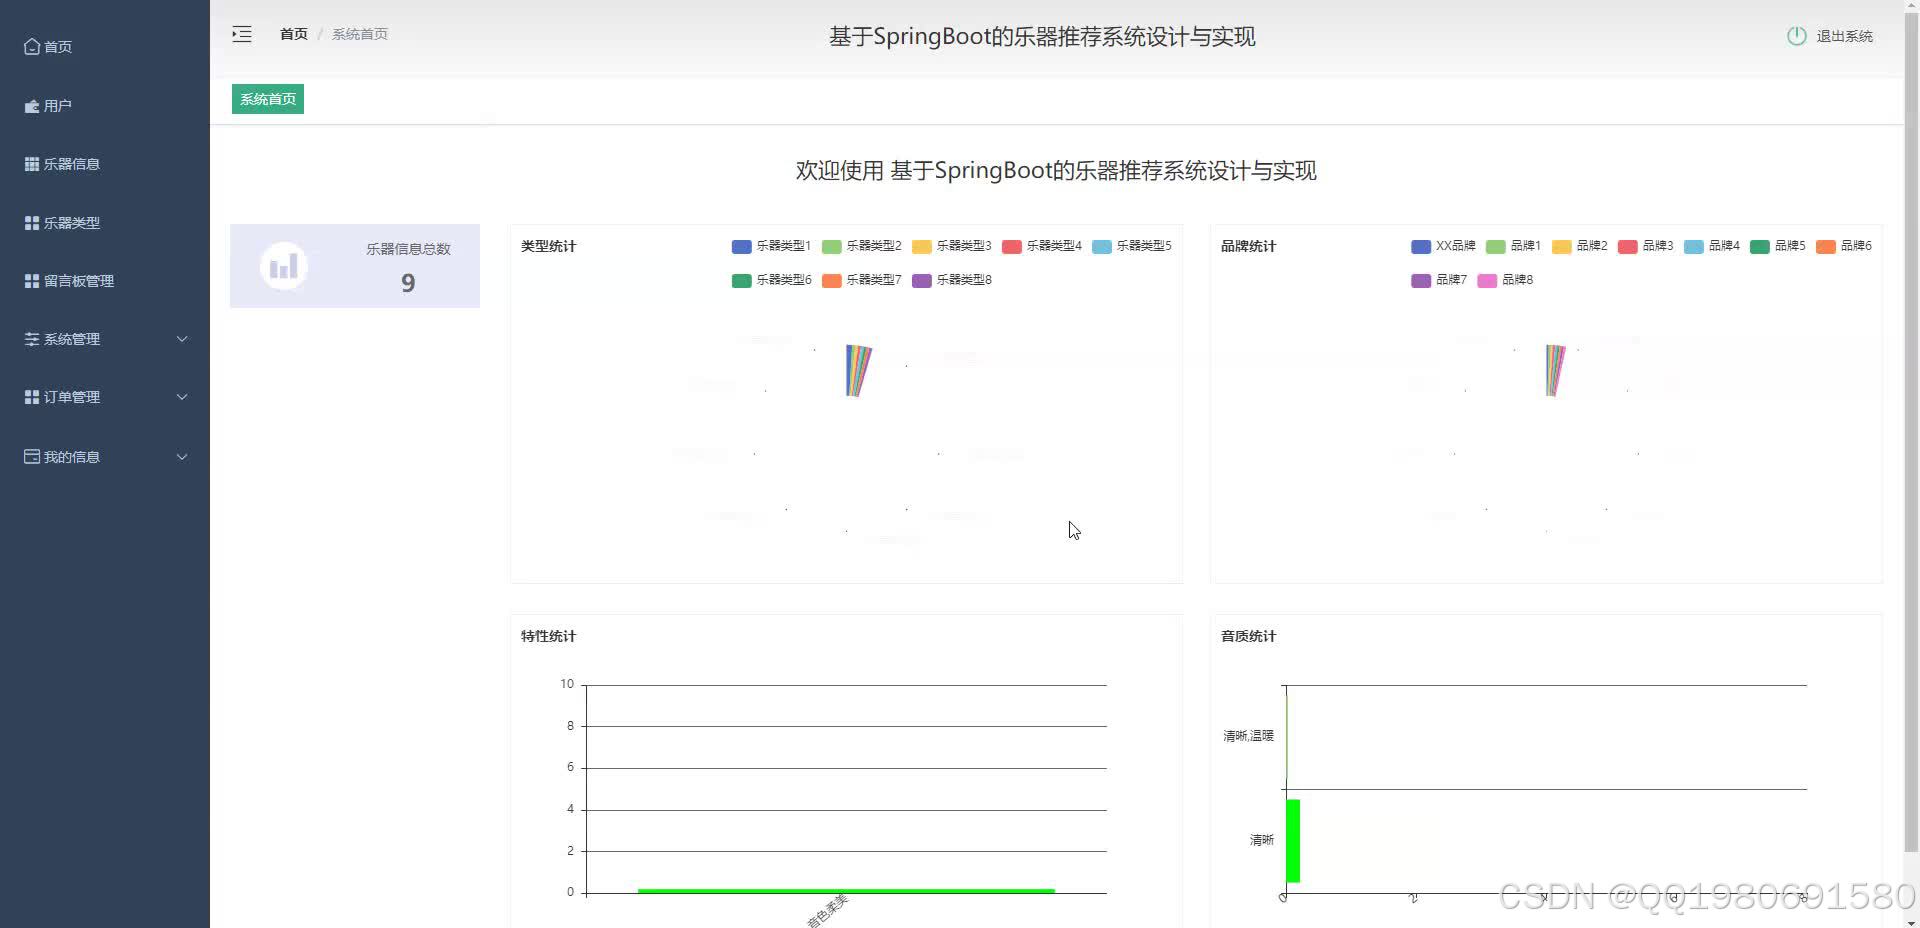This screenshot has width=1920, height=928.
Task: Click the 退出系统 logout button
Action: [x=1844, y=35]
